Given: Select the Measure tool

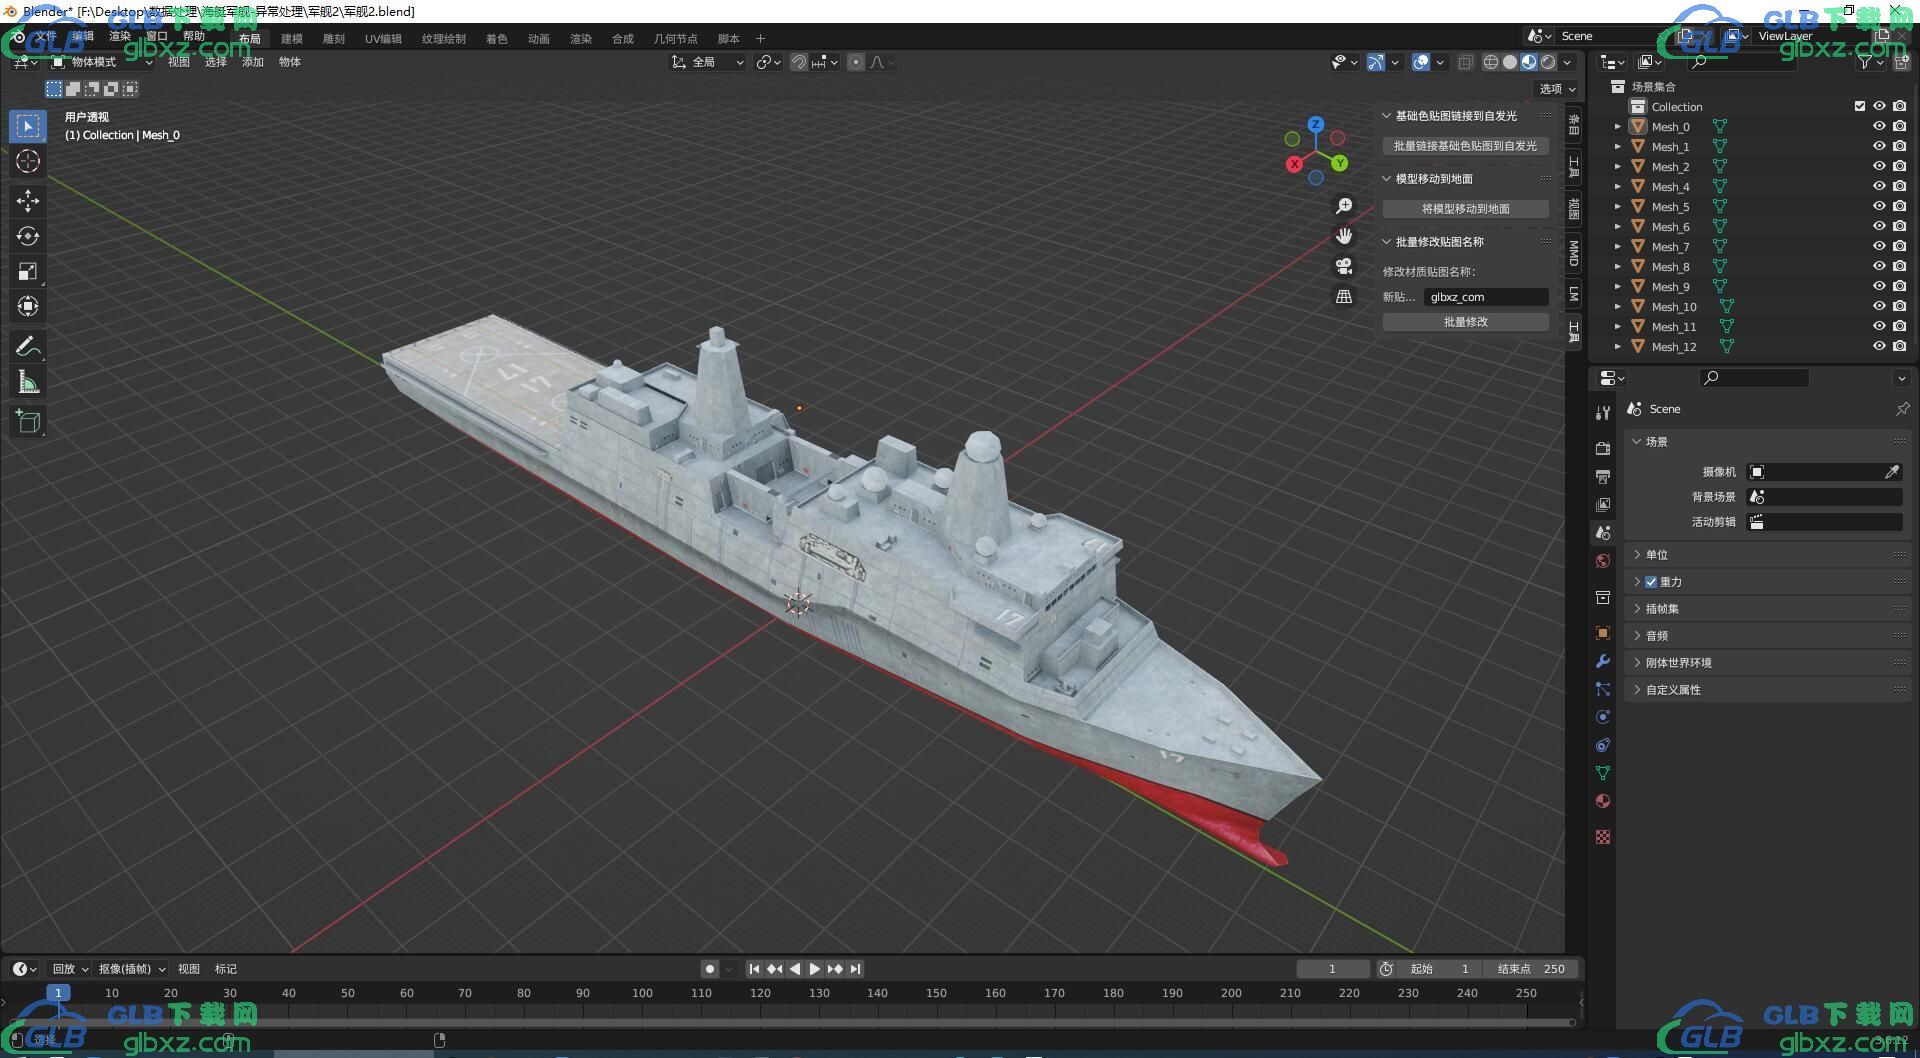Looking at the screenshot, I should pos(28,381).
